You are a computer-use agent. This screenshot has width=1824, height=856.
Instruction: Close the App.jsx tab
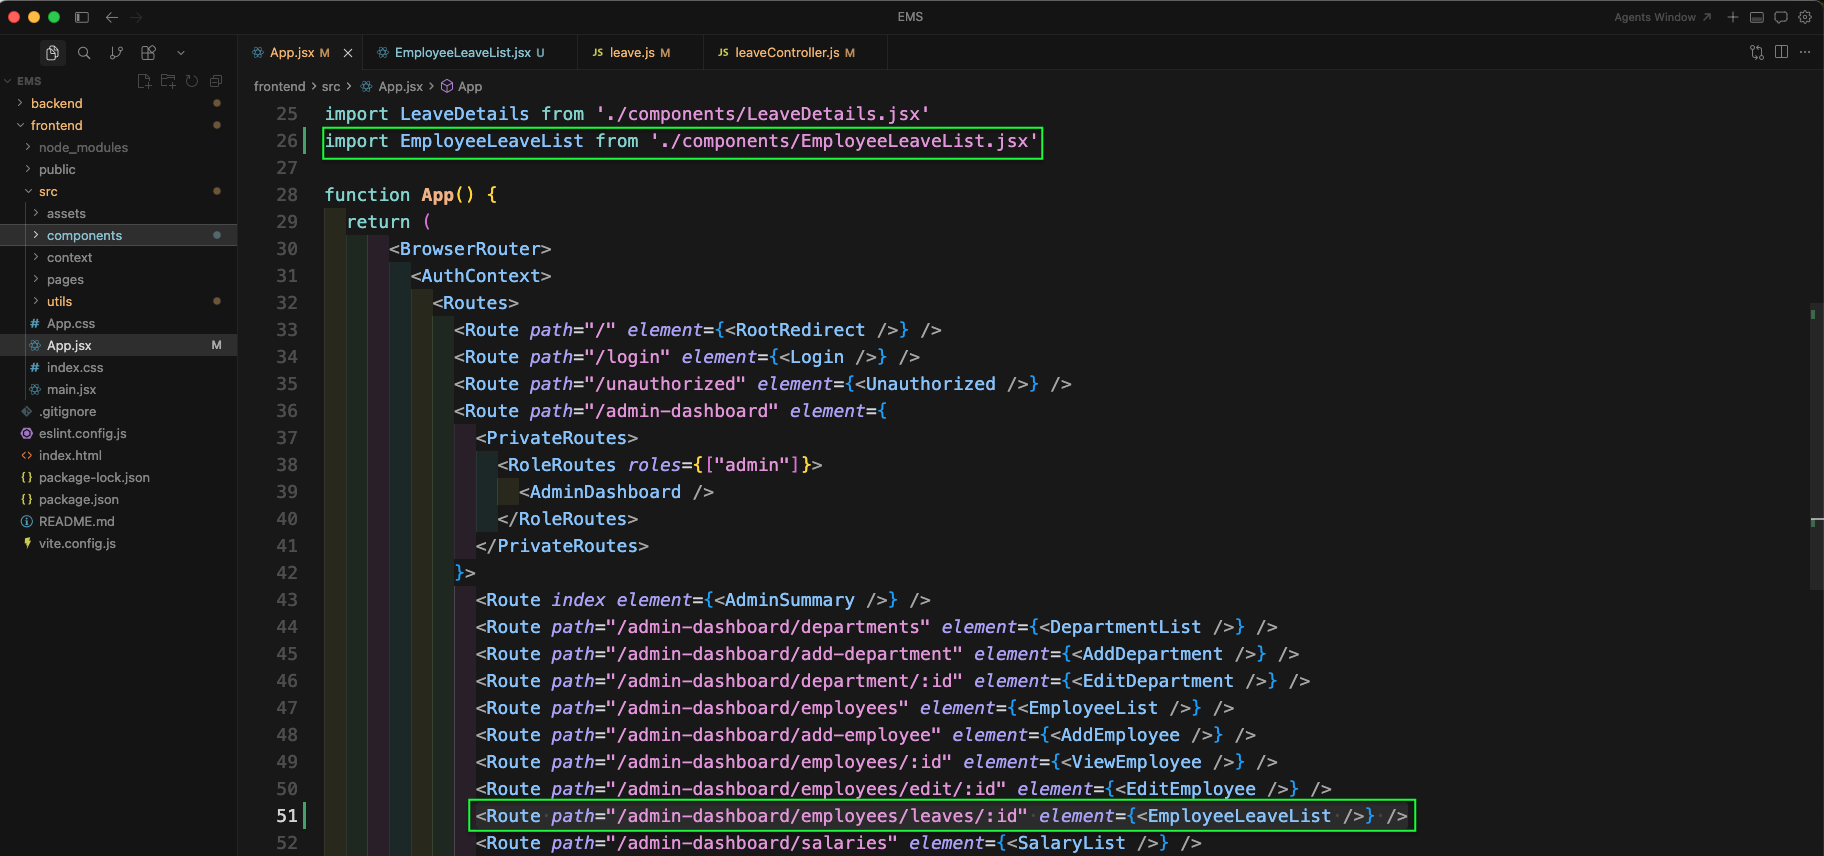click(x=348, y=53)
